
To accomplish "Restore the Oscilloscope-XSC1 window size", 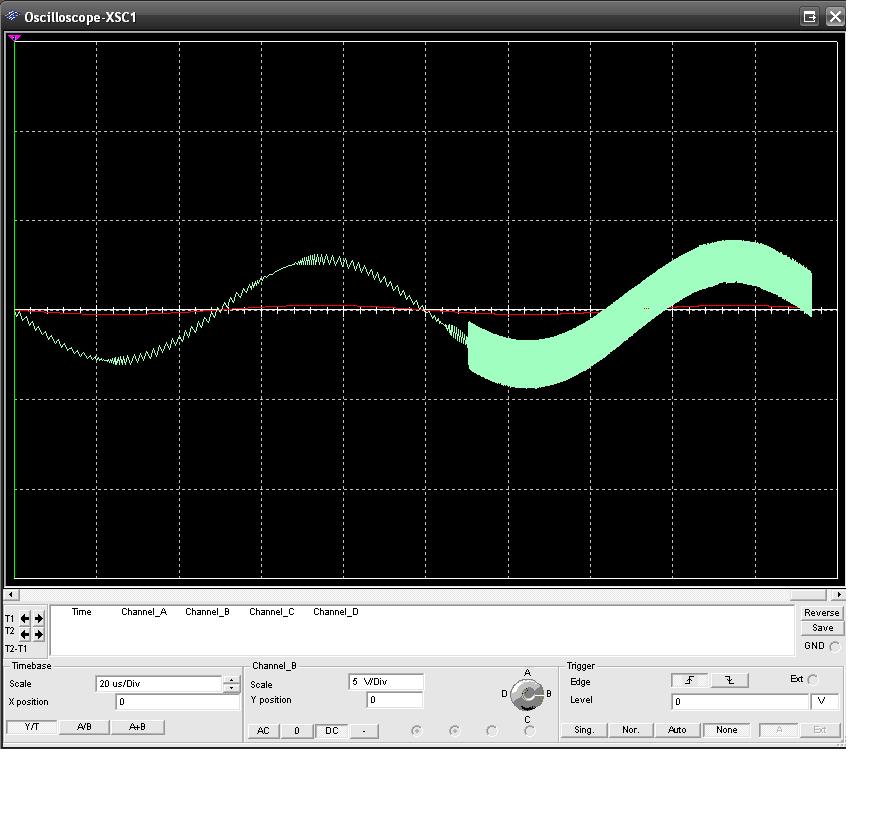I will pyautogui.click(x=810, y=17).
